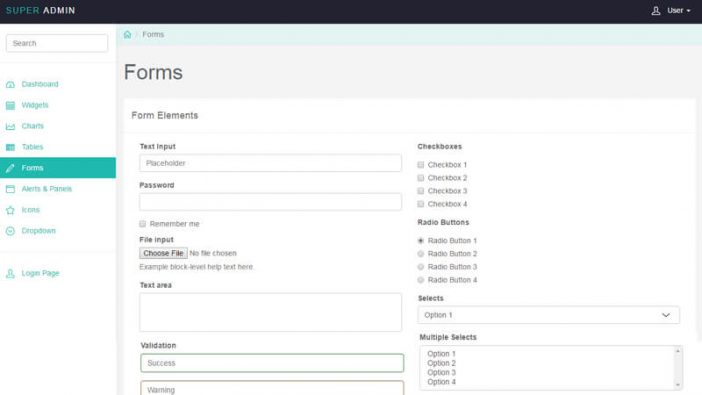Select Option 4 in Multiple Selects list
Image resolution: width=702 pixels, height=395 pixels.
click(x=441, y=382)
